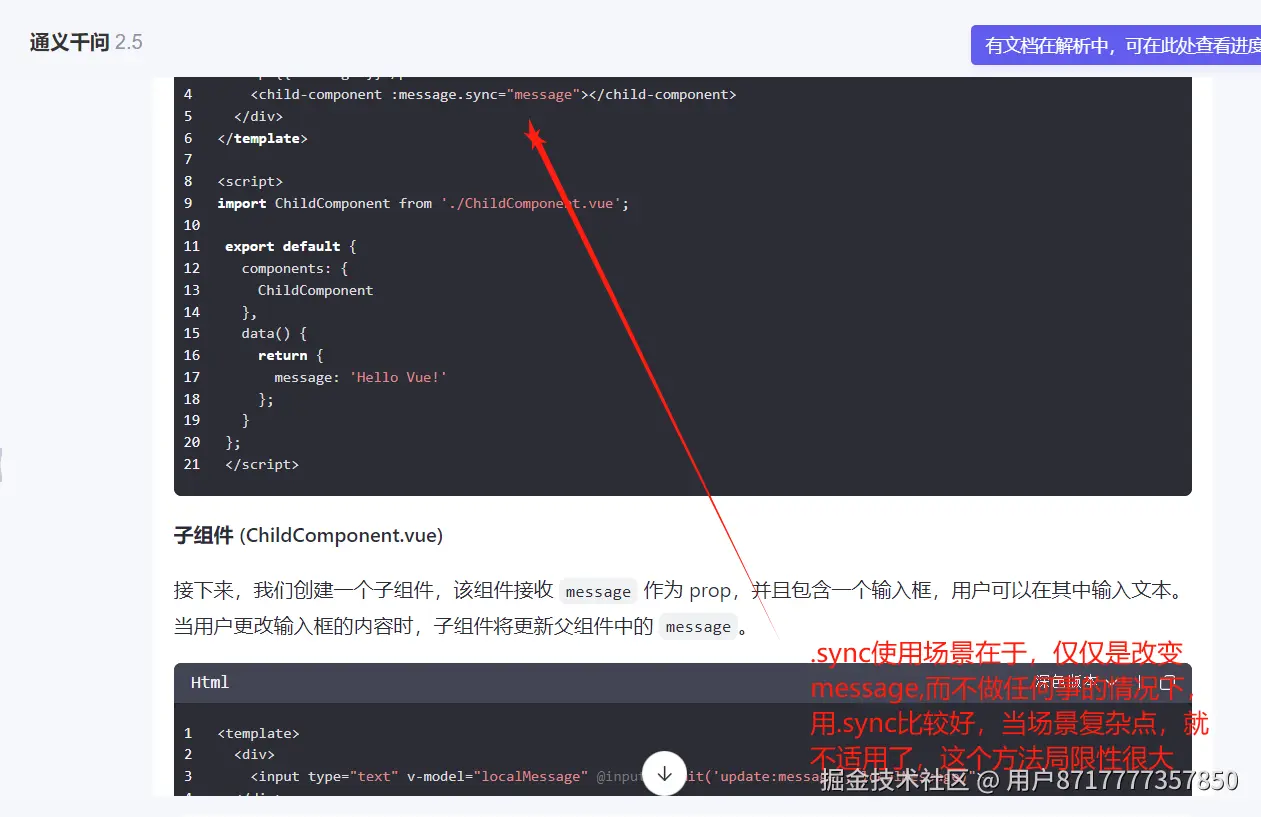Click the data() { code line
The height and width of the screenshot is (817, 1261).
point(274,333)
